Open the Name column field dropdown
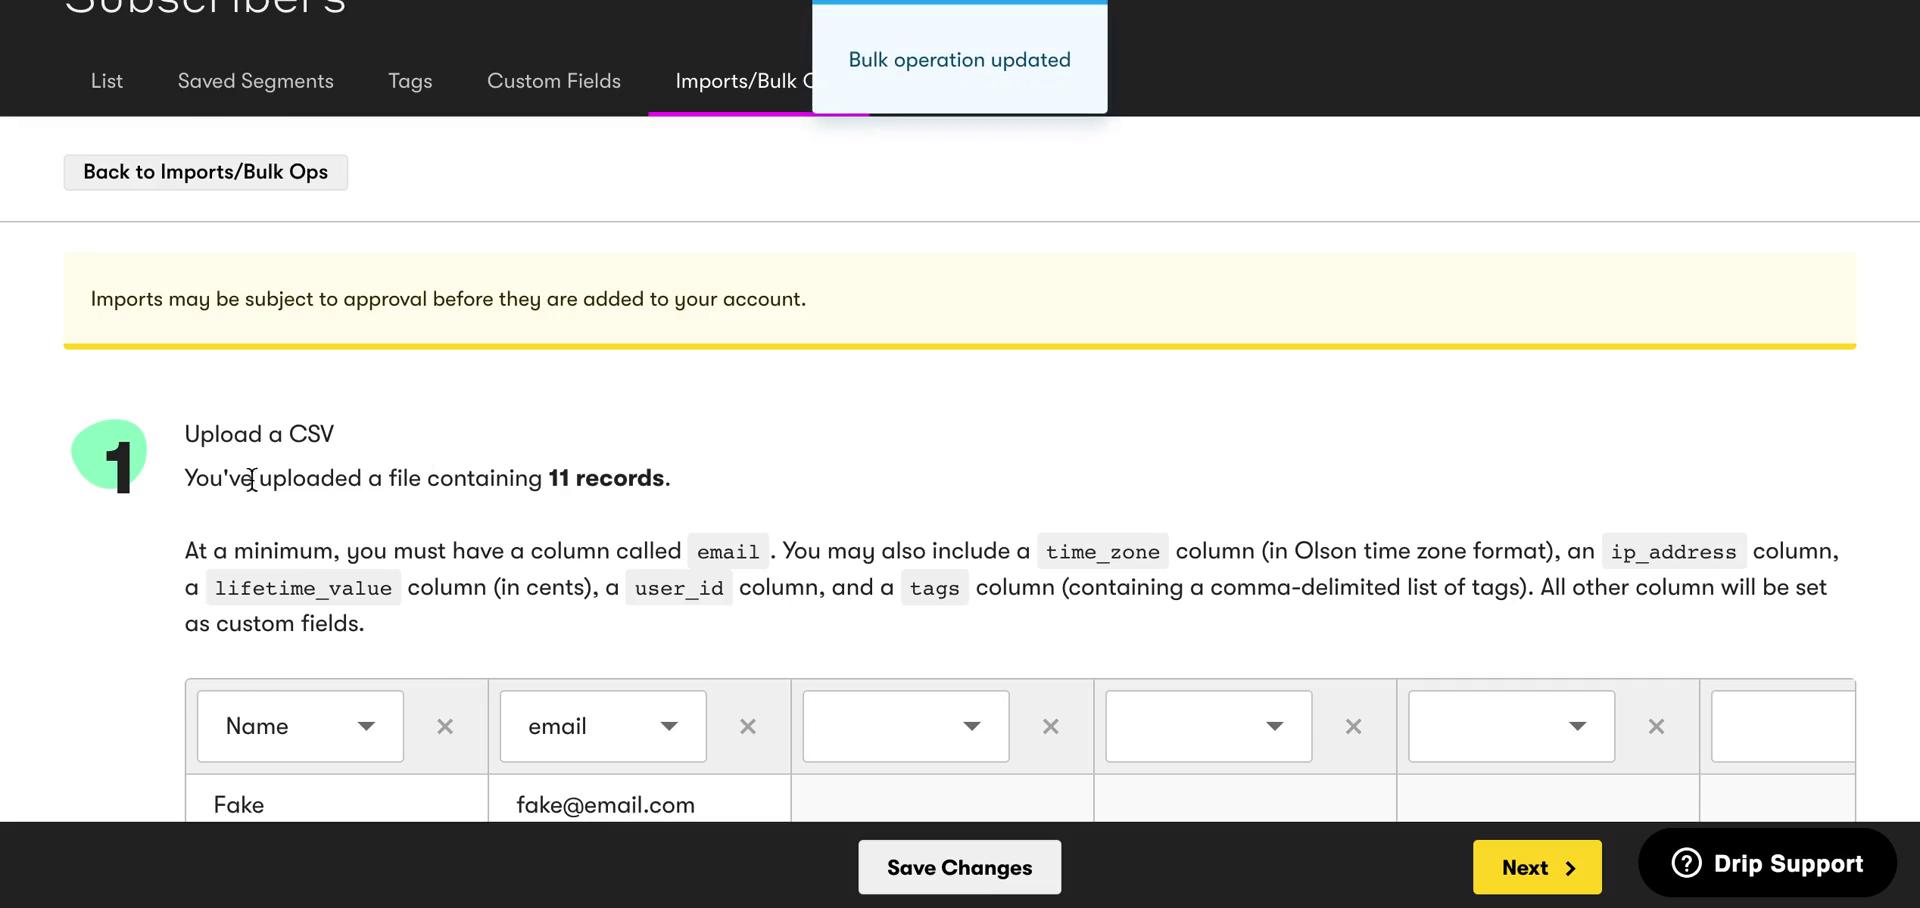The height and width of the screenshot is (908, 1920). click(300, 726)
